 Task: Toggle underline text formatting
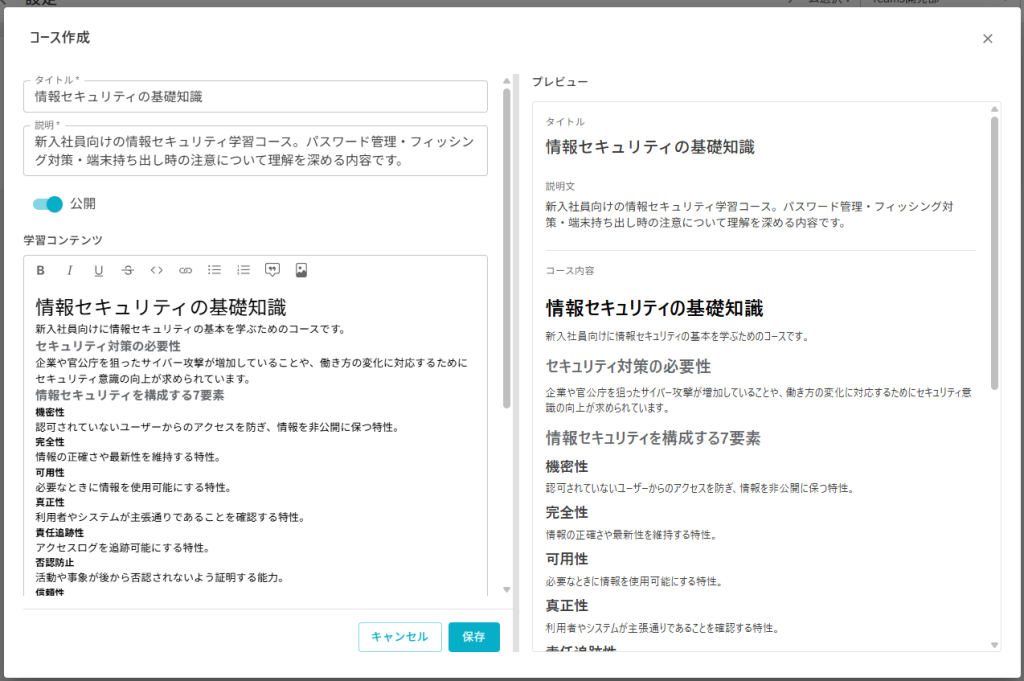(99, 270)
